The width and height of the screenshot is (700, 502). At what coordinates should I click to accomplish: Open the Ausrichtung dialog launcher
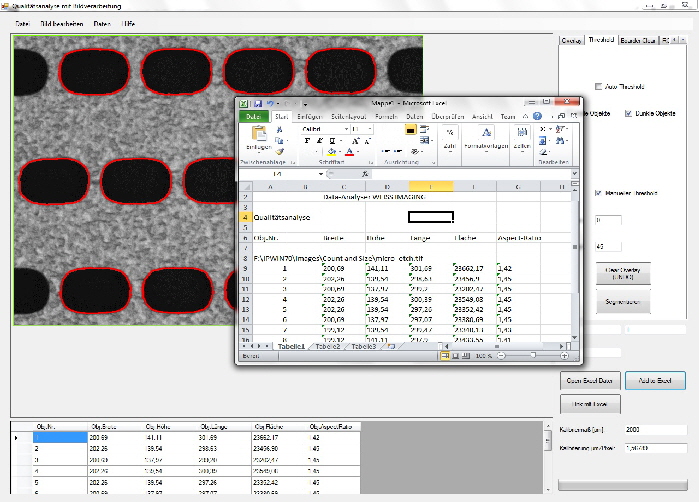(433, 163)
